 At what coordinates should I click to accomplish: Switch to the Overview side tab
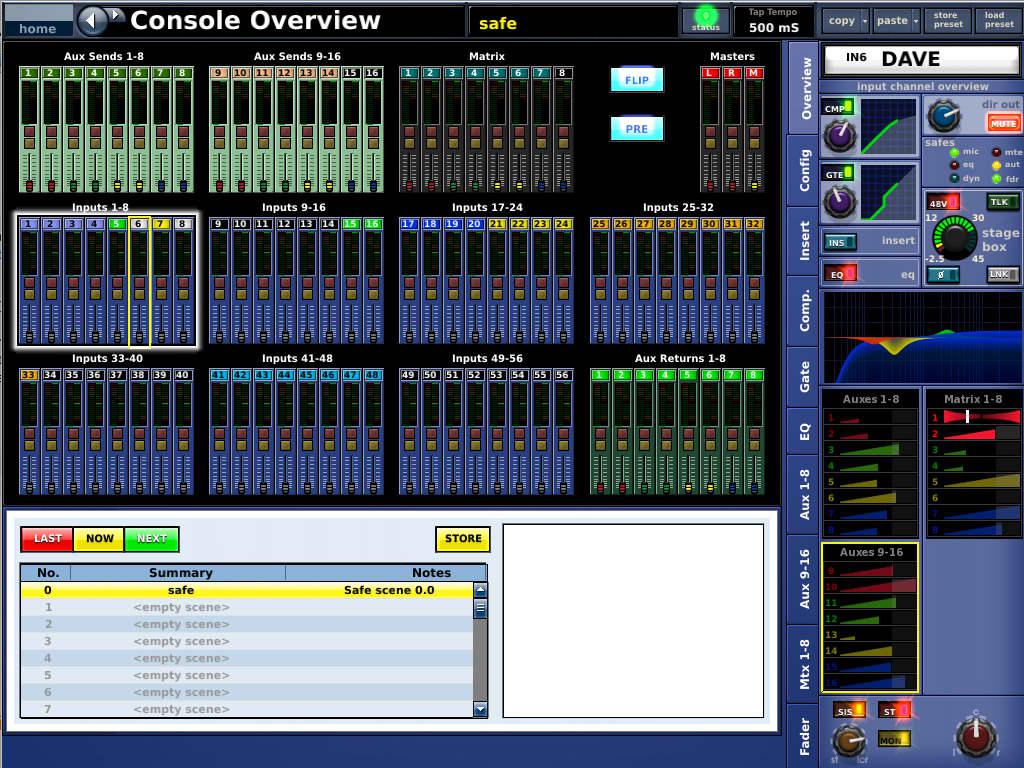point(805,88)
